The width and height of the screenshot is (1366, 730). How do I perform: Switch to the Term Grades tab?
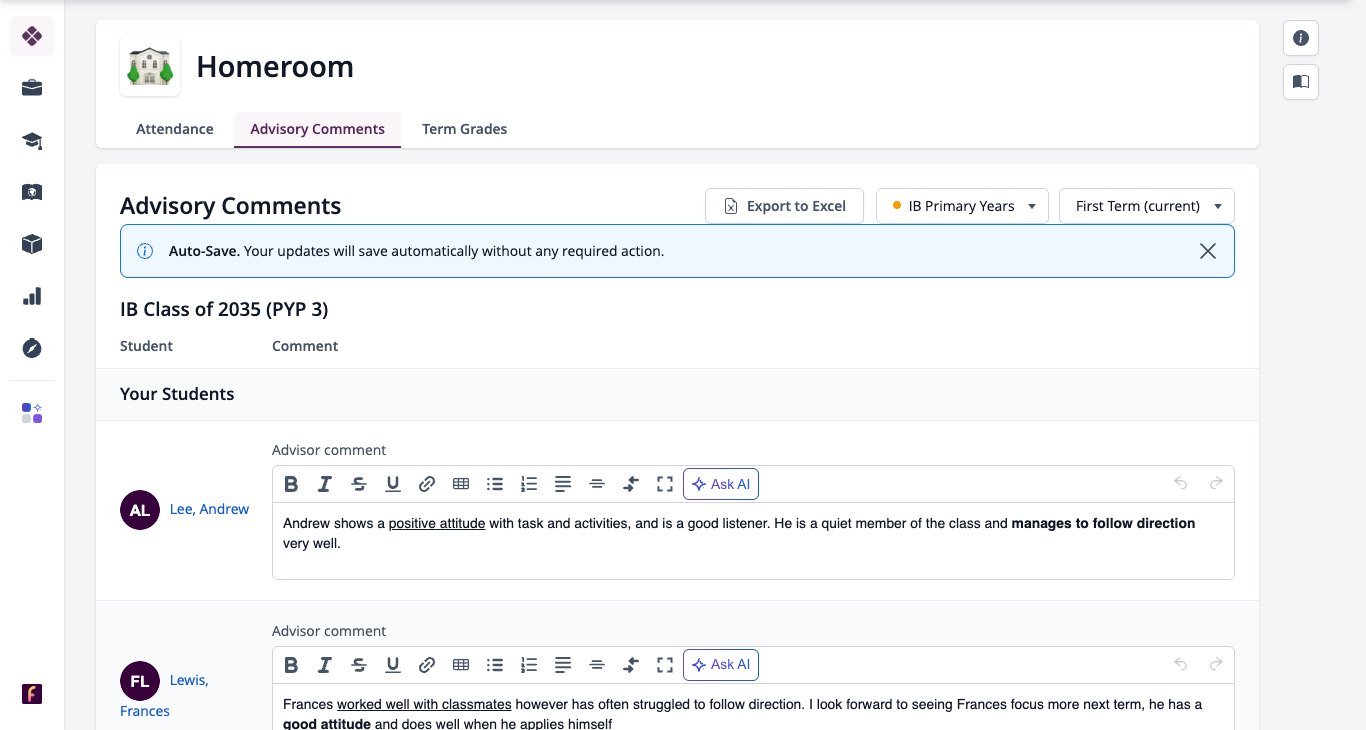pyautogui.click(x=464, y=129)
